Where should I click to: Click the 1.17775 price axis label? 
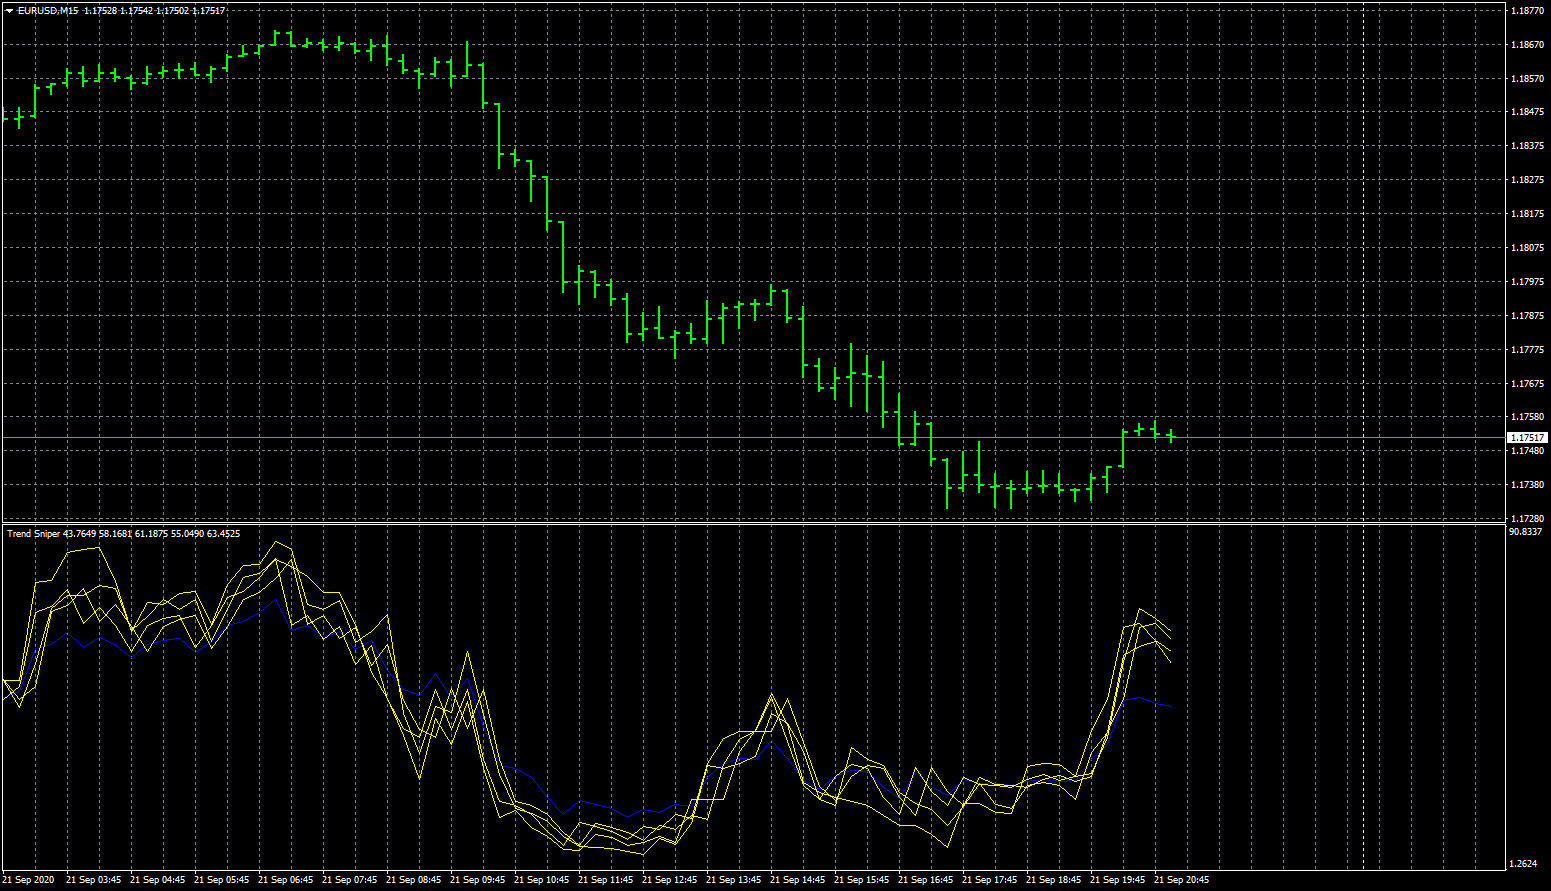point(1526,350)
